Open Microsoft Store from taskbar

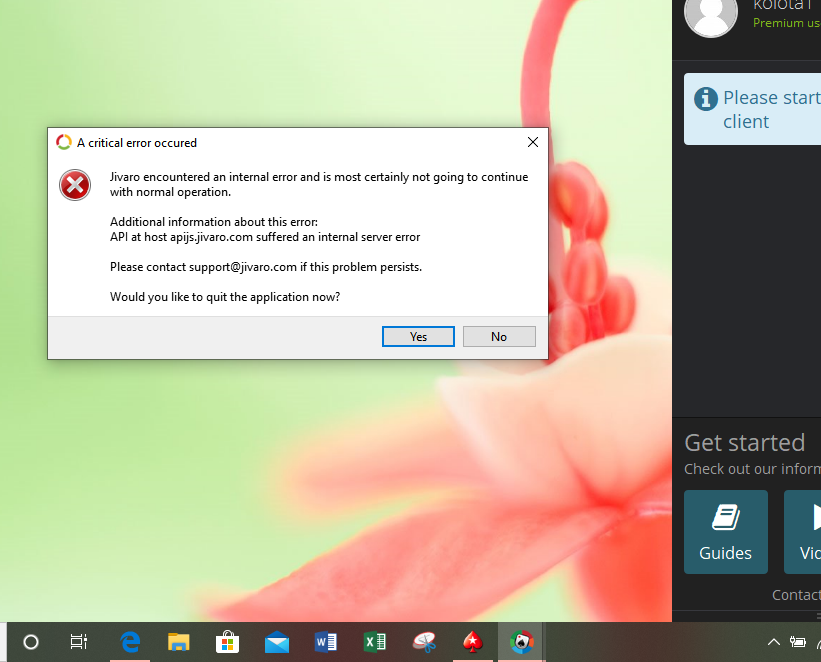(x=227, y=642)
